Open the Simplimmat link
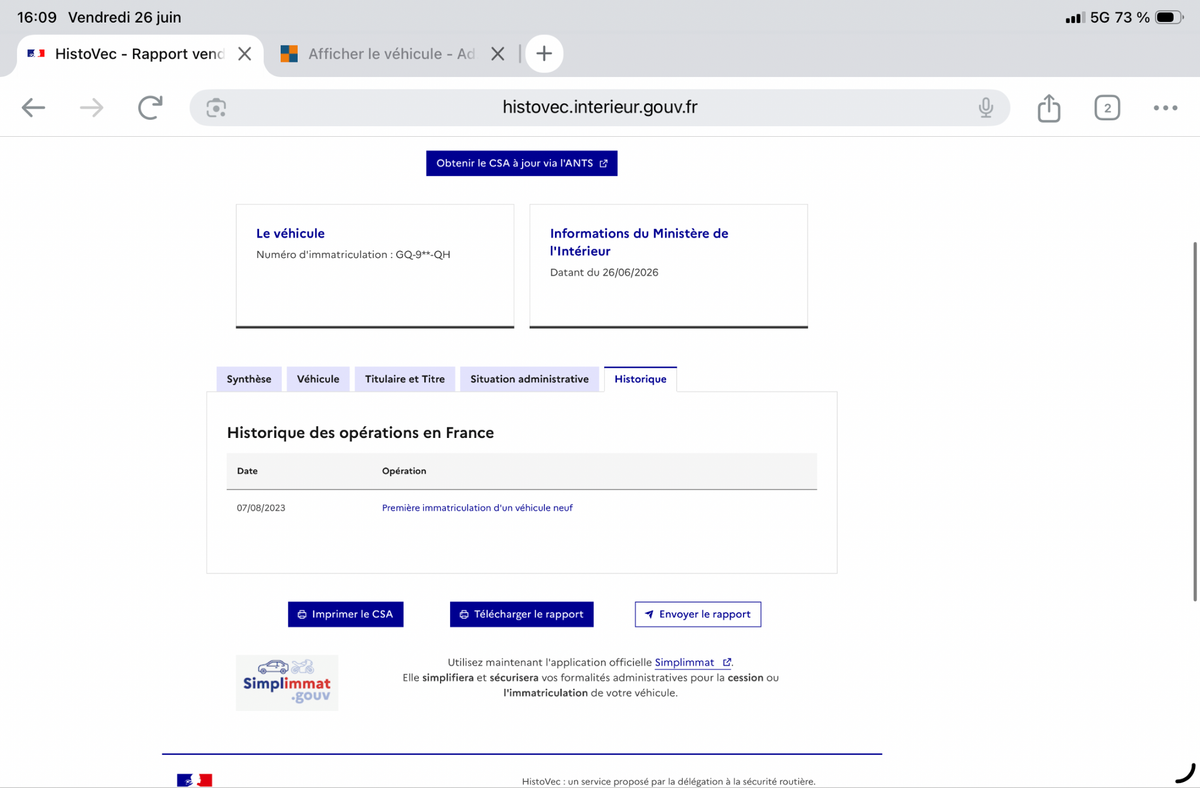1200x788 pixels. (693, 662)
